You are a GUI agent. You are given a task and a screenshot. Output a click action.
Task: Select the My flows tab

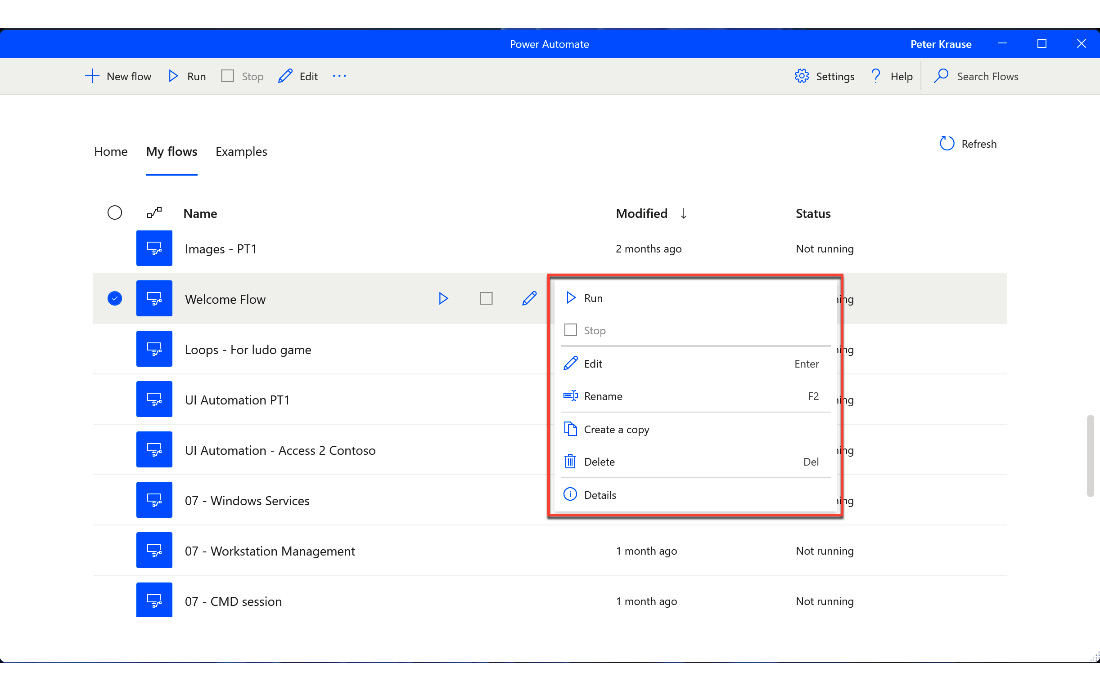[172, 152]
